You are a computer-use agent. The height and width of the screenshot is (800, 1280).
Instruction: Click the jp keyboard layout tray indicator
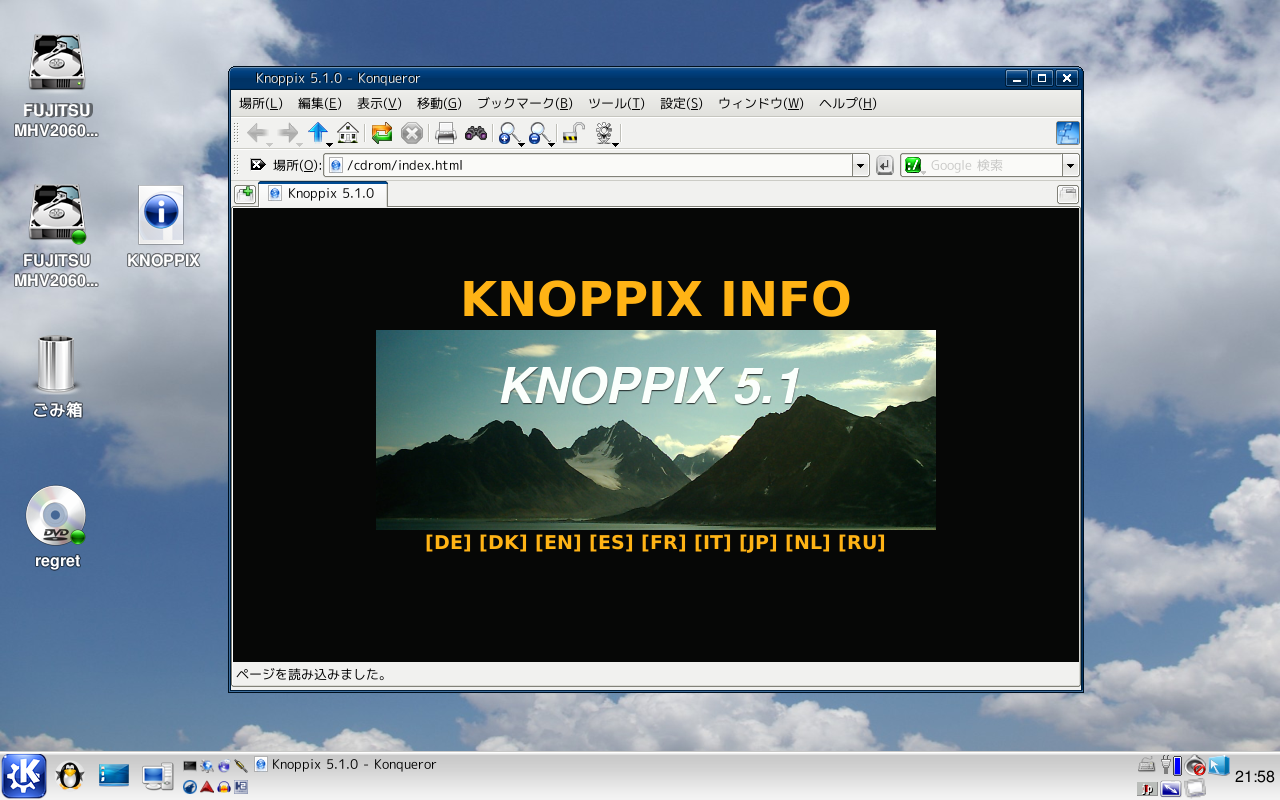[x=1147, y=789]
